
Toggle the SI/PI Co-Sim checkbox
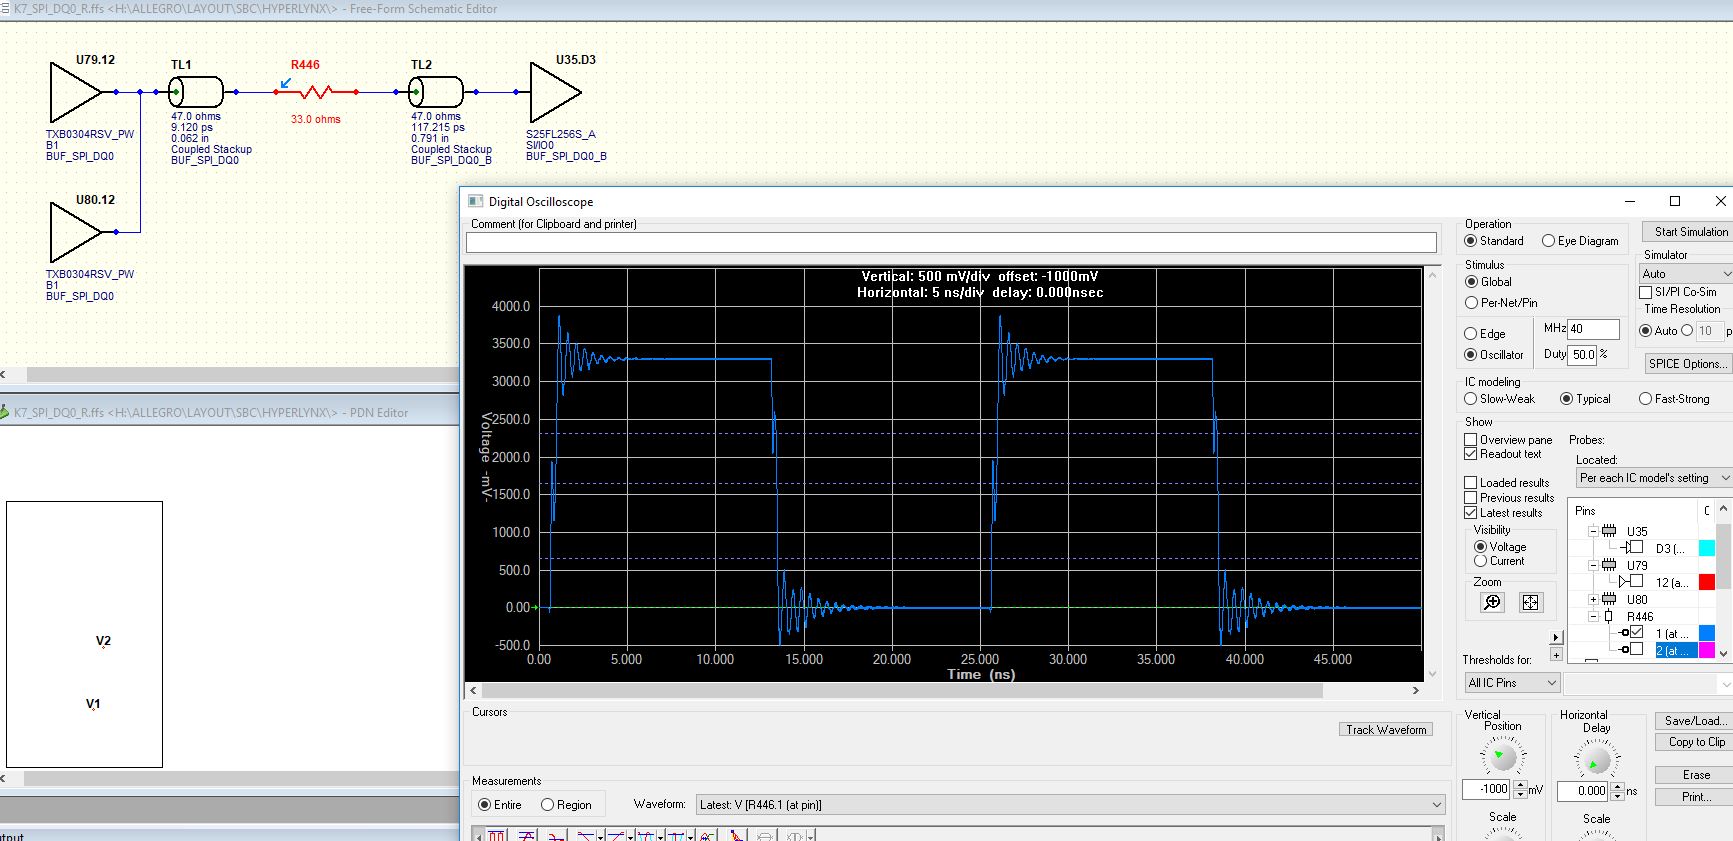click(x=1646, y=292)
